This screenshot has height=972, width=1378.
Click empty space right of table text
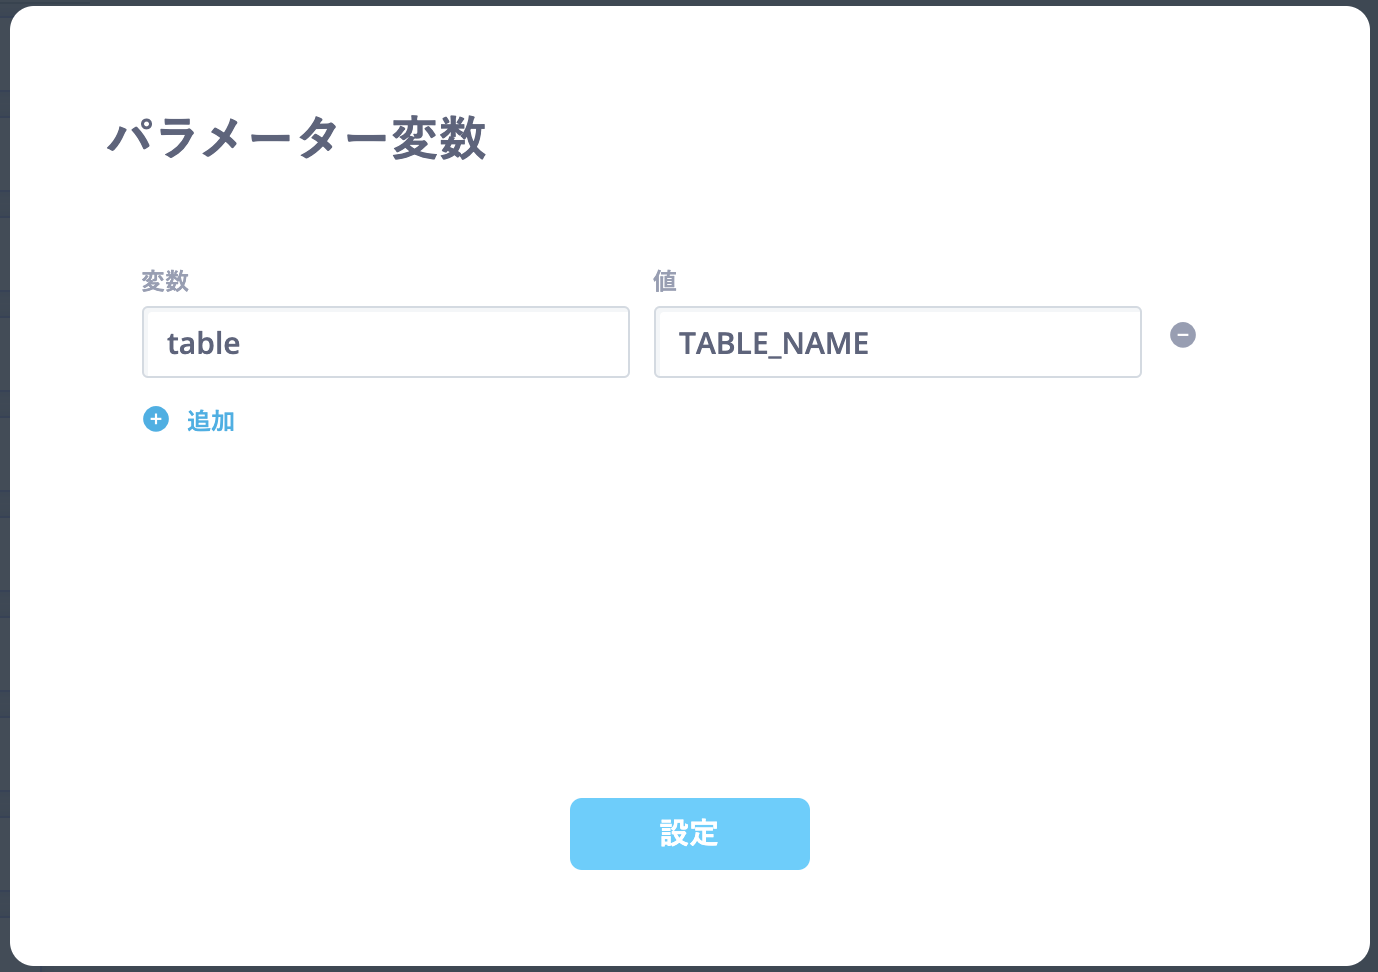pos(450,343)
